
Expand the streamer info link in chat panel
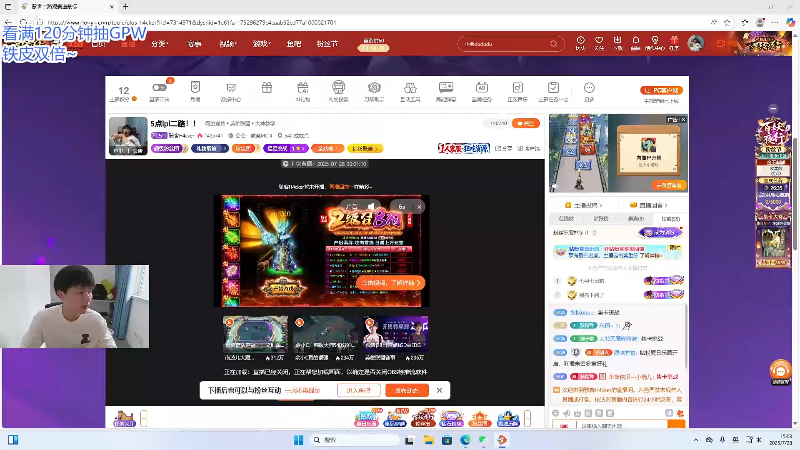(583, 205)
